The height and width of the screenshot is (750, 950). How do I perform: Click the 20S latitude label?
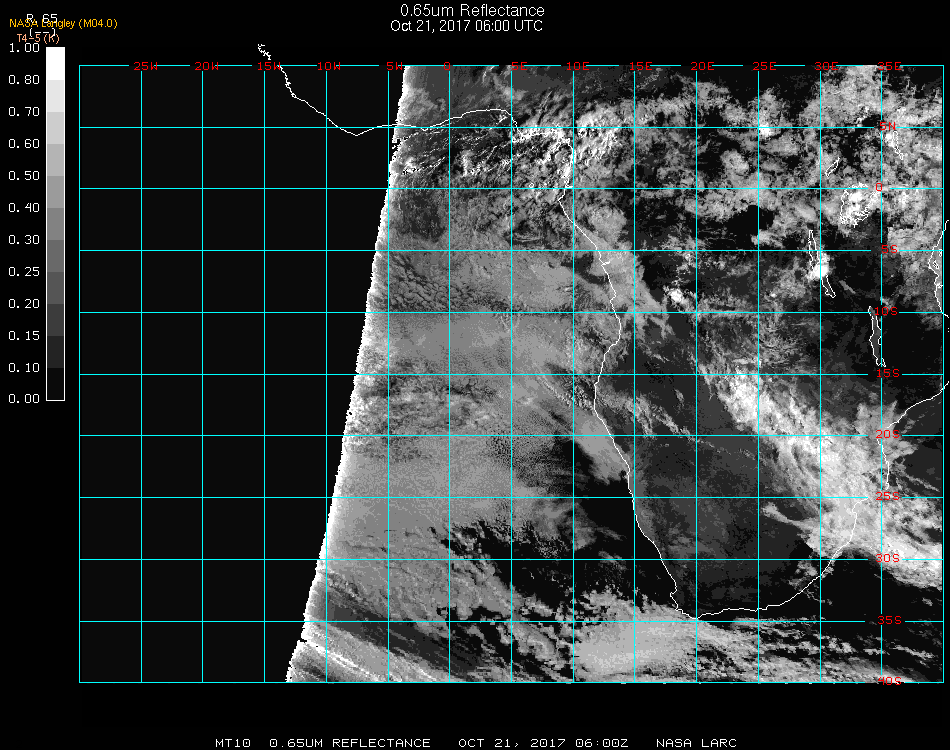tap(887, 435)
